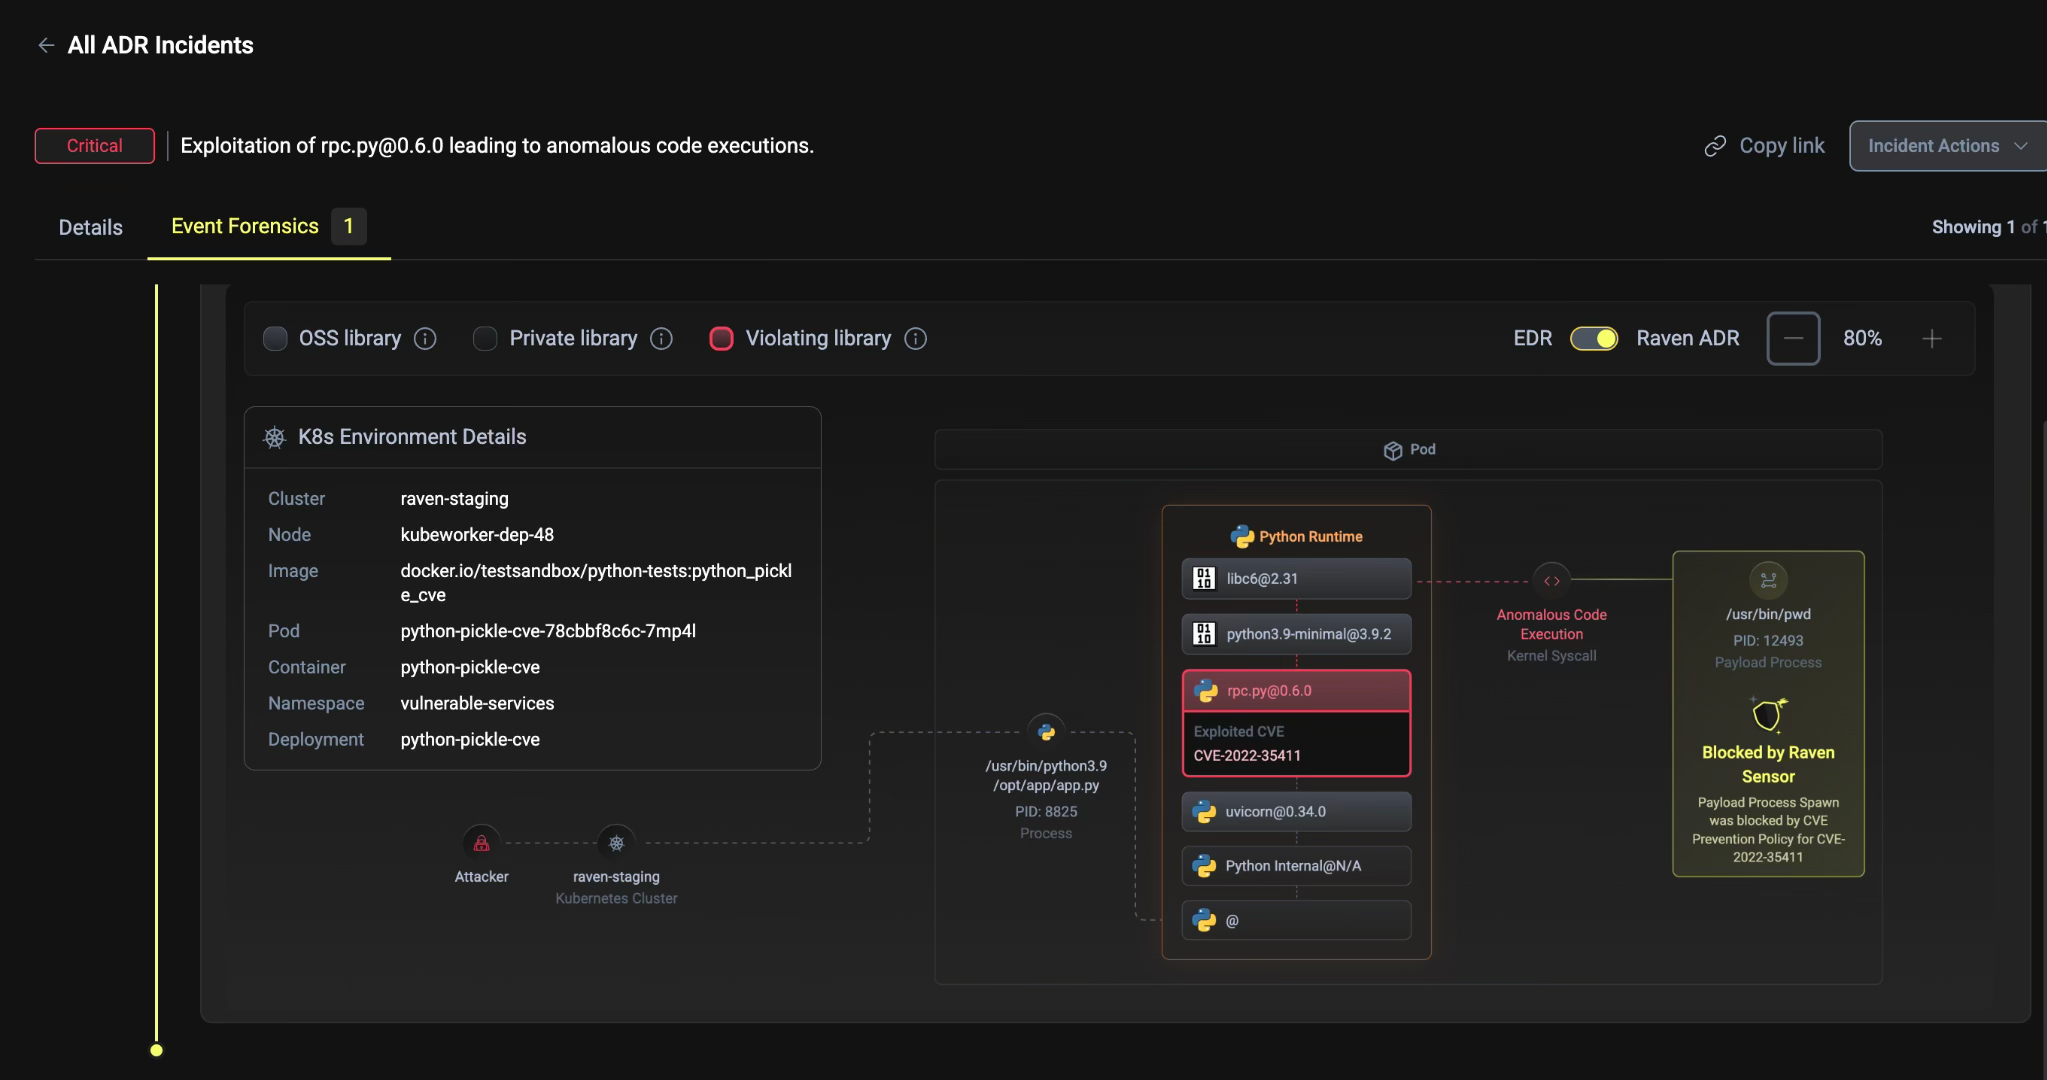Open info icon next to OSS library
The width and height of the screenshot is (2047, 1080).
coord(425,339)
